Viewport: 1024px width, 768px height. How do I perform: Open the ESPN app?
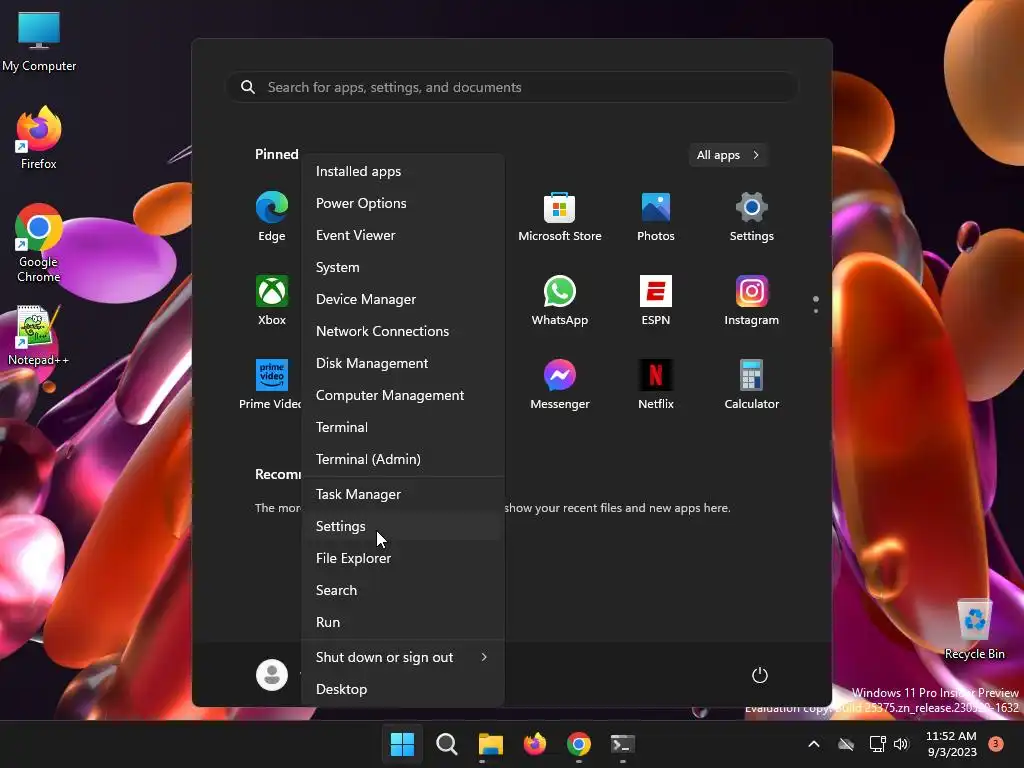point(656,300)
